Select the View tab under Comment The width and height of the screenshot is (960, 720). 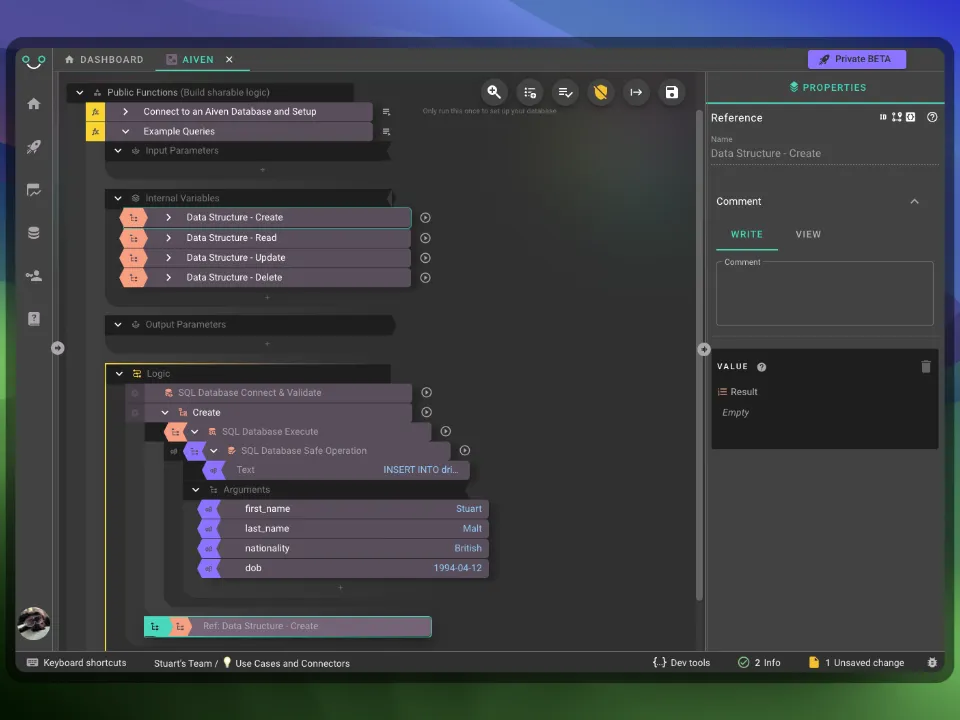tap(808, 234)
